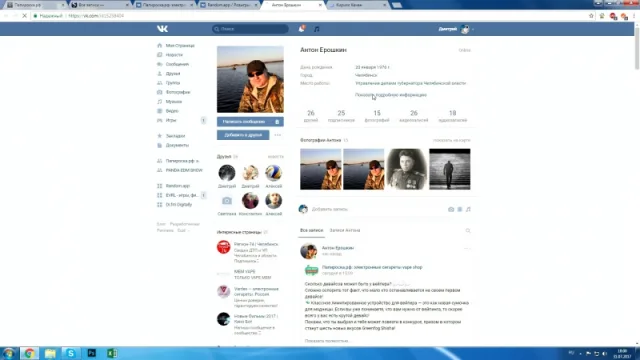The width and height of the screenshot is (640, 360).
Task: Open Регион-74 Челябинск page
Action: point(256,244)
